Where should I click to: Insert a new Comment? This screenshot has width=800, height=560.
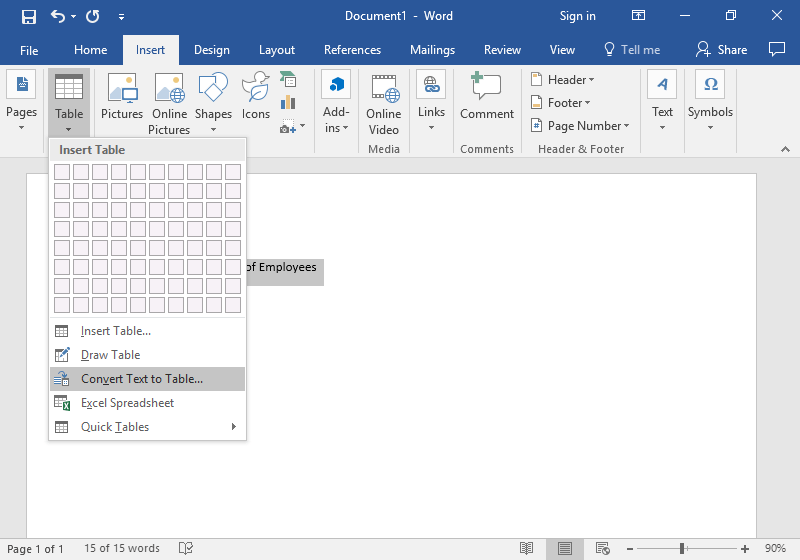point(487,96)
